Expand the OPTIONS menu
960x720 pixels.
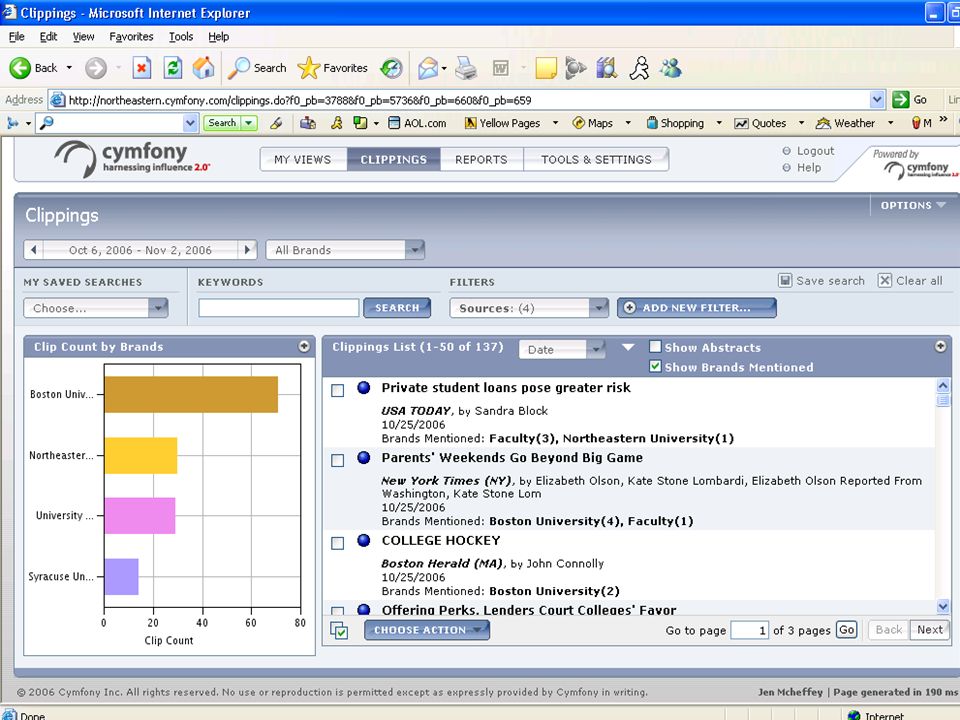[913, 205]
